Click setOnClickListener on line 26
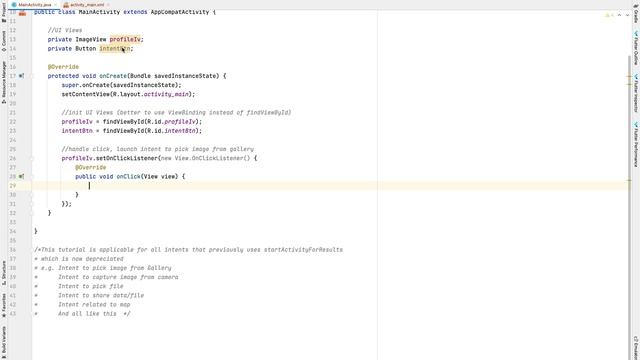Screen dimensions: 640x360 [x=127, y=158]
